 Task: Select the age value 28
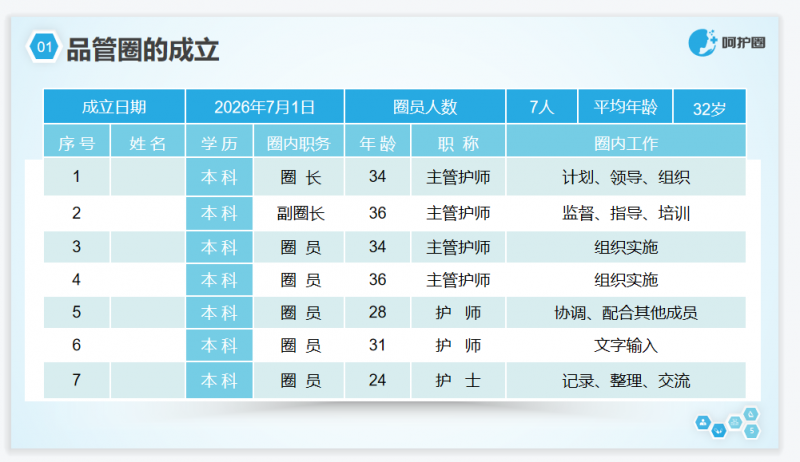pos(378,312)
